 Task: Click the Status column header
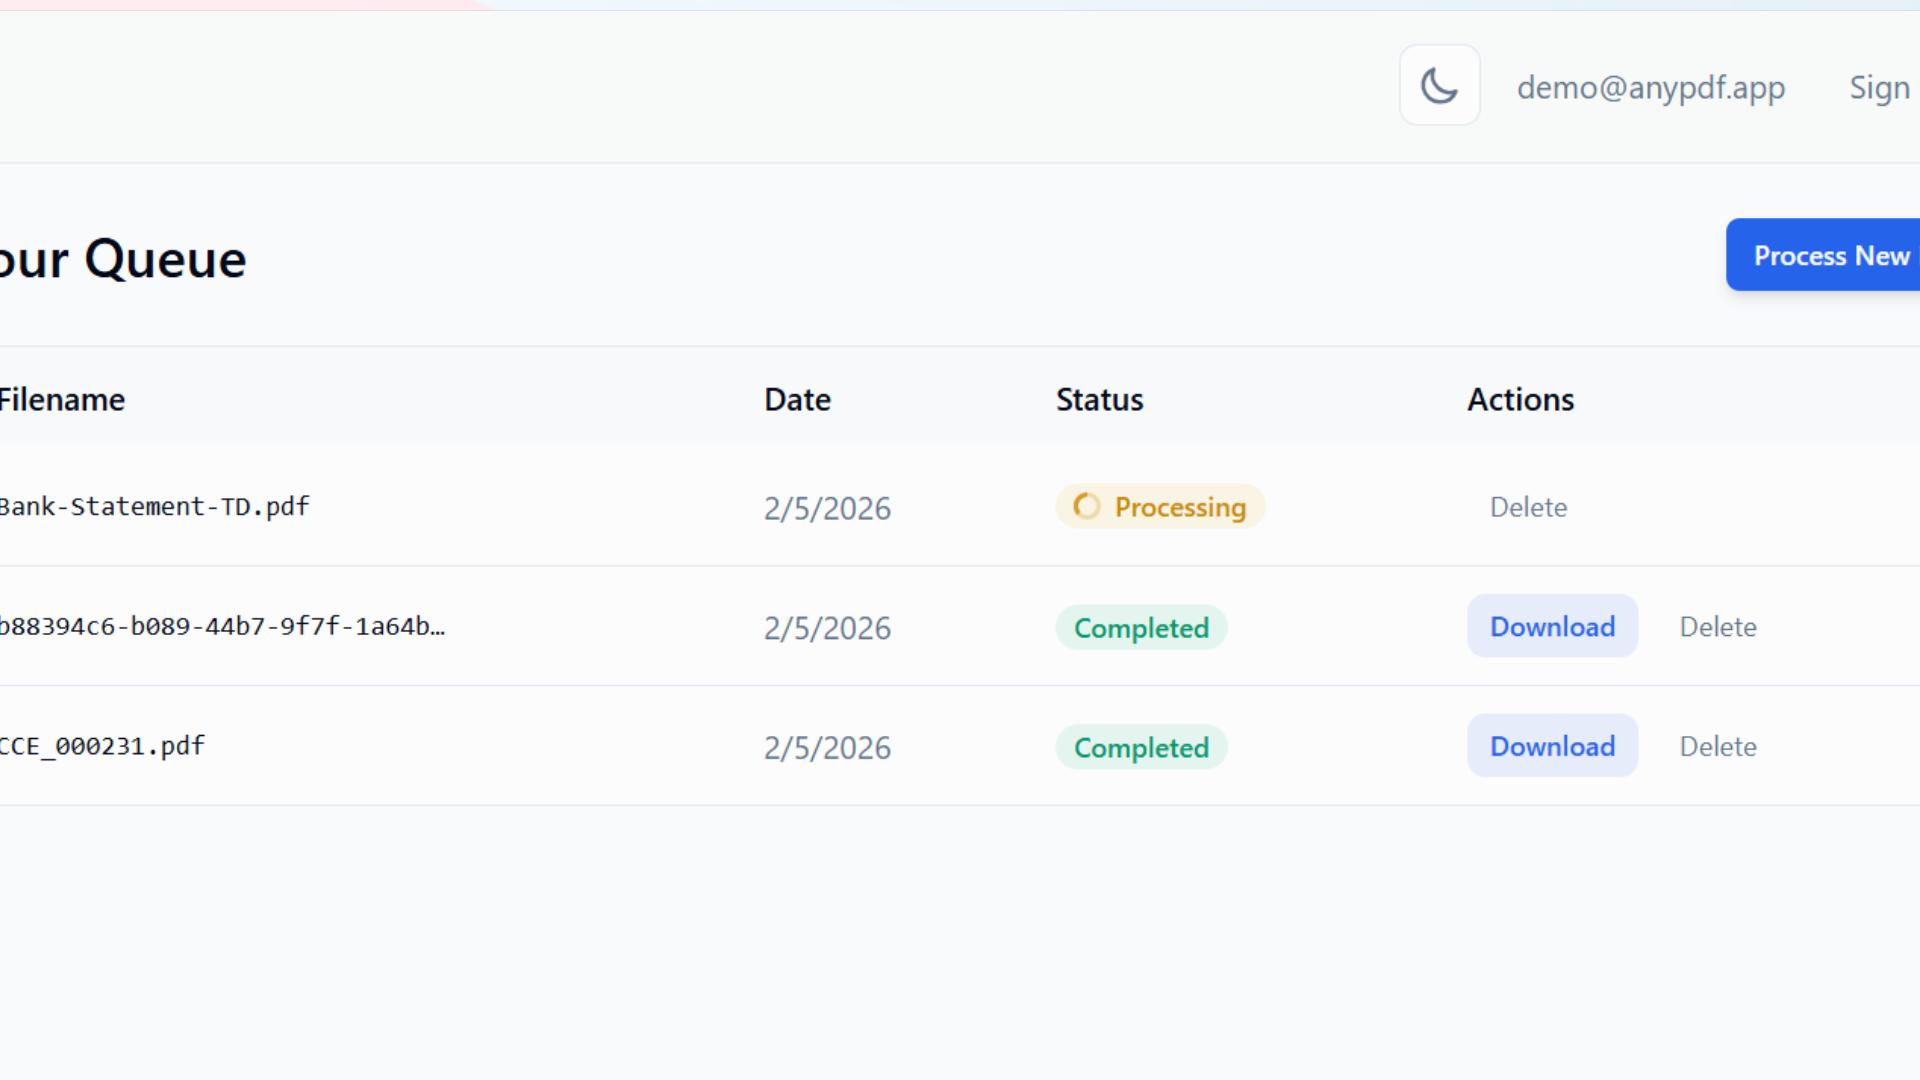1099,400
